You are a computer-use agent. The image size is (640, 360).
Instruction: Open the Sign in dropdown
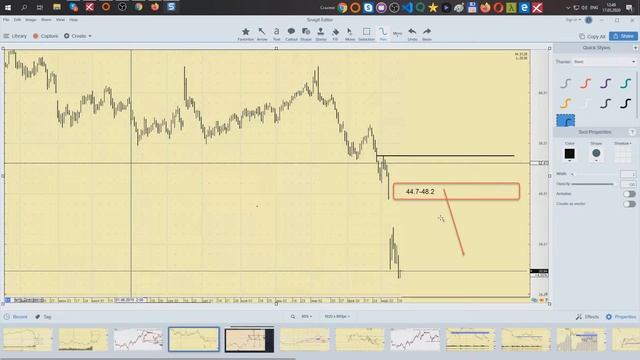(x=573, y=20)
